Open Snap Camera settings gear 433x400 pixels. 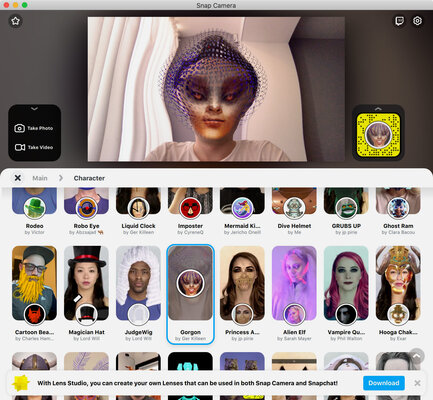[417, 21]
